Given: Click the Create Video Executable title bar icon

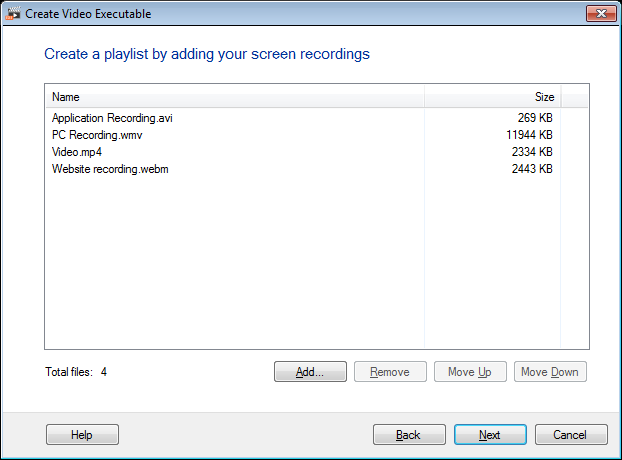Looking at the screenshot, I should pos(15,13).
